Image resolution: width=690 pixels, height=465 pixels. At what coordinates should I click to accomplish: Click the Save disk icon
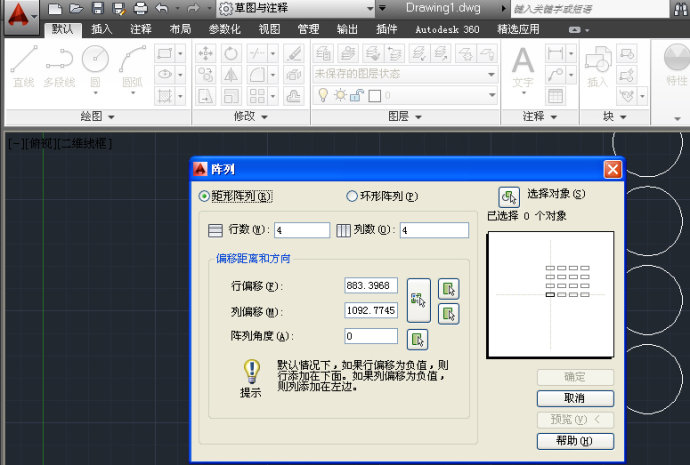coord(98,8)
